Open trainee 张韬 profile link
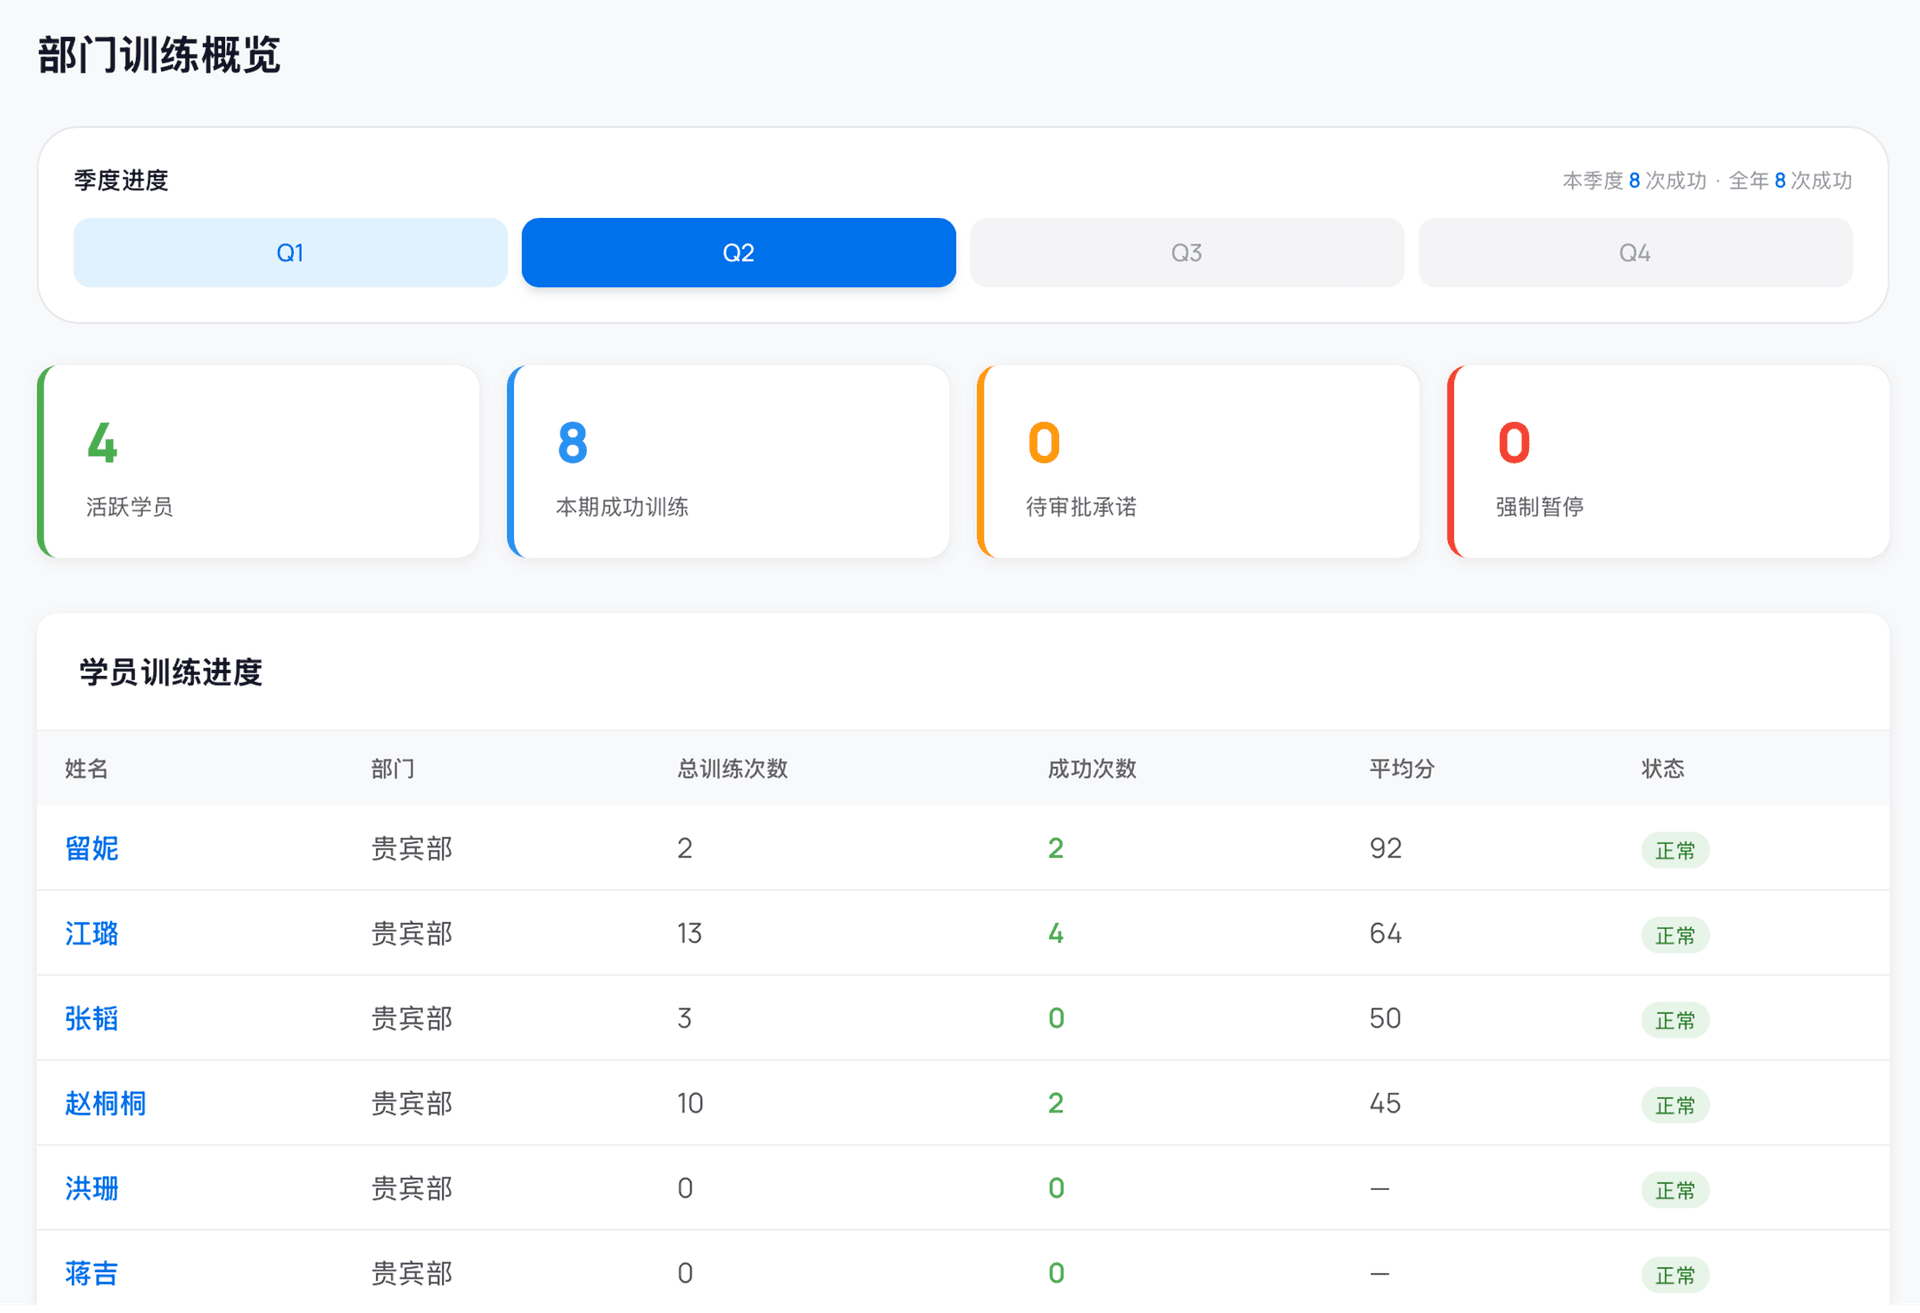Screen dimensions: 1920x1313 tap(92, 1019)
